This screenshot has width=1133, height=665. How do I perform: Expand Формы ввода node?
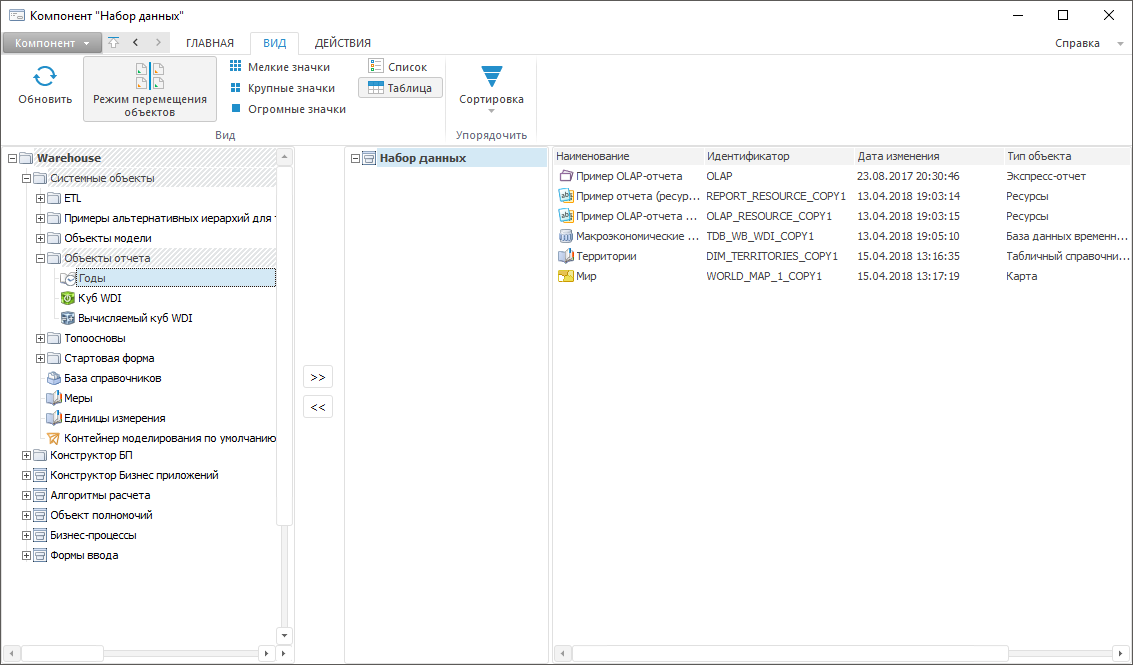26,556
